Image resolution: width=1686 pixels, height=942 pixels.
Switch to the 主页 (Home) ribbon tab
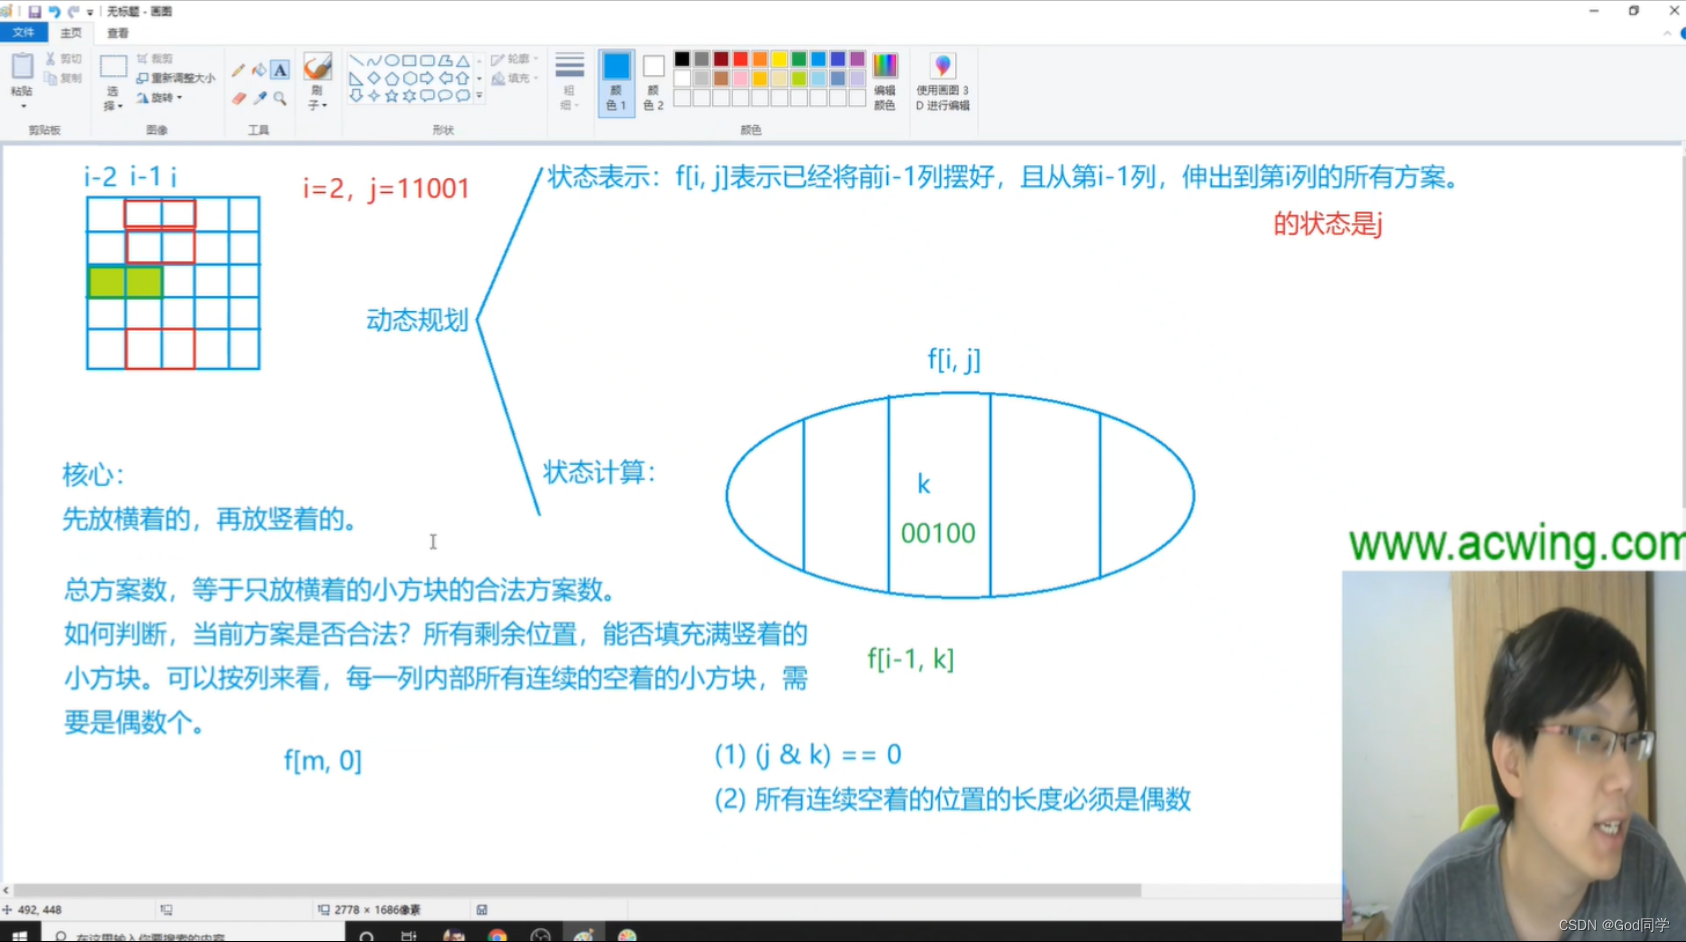[x=71, y=33]
